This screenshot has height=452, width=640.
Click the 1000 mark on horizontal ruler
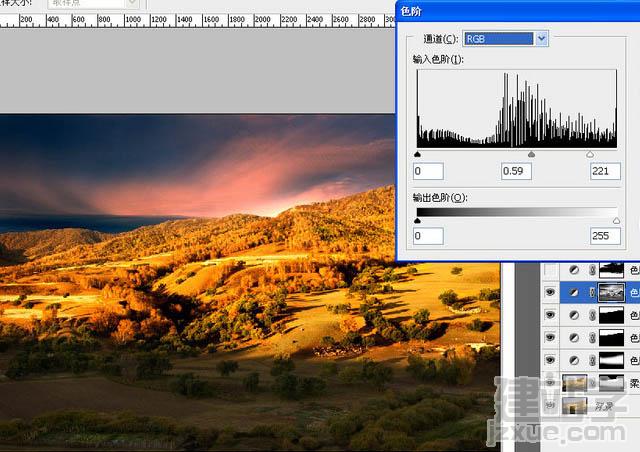(133, 19)
